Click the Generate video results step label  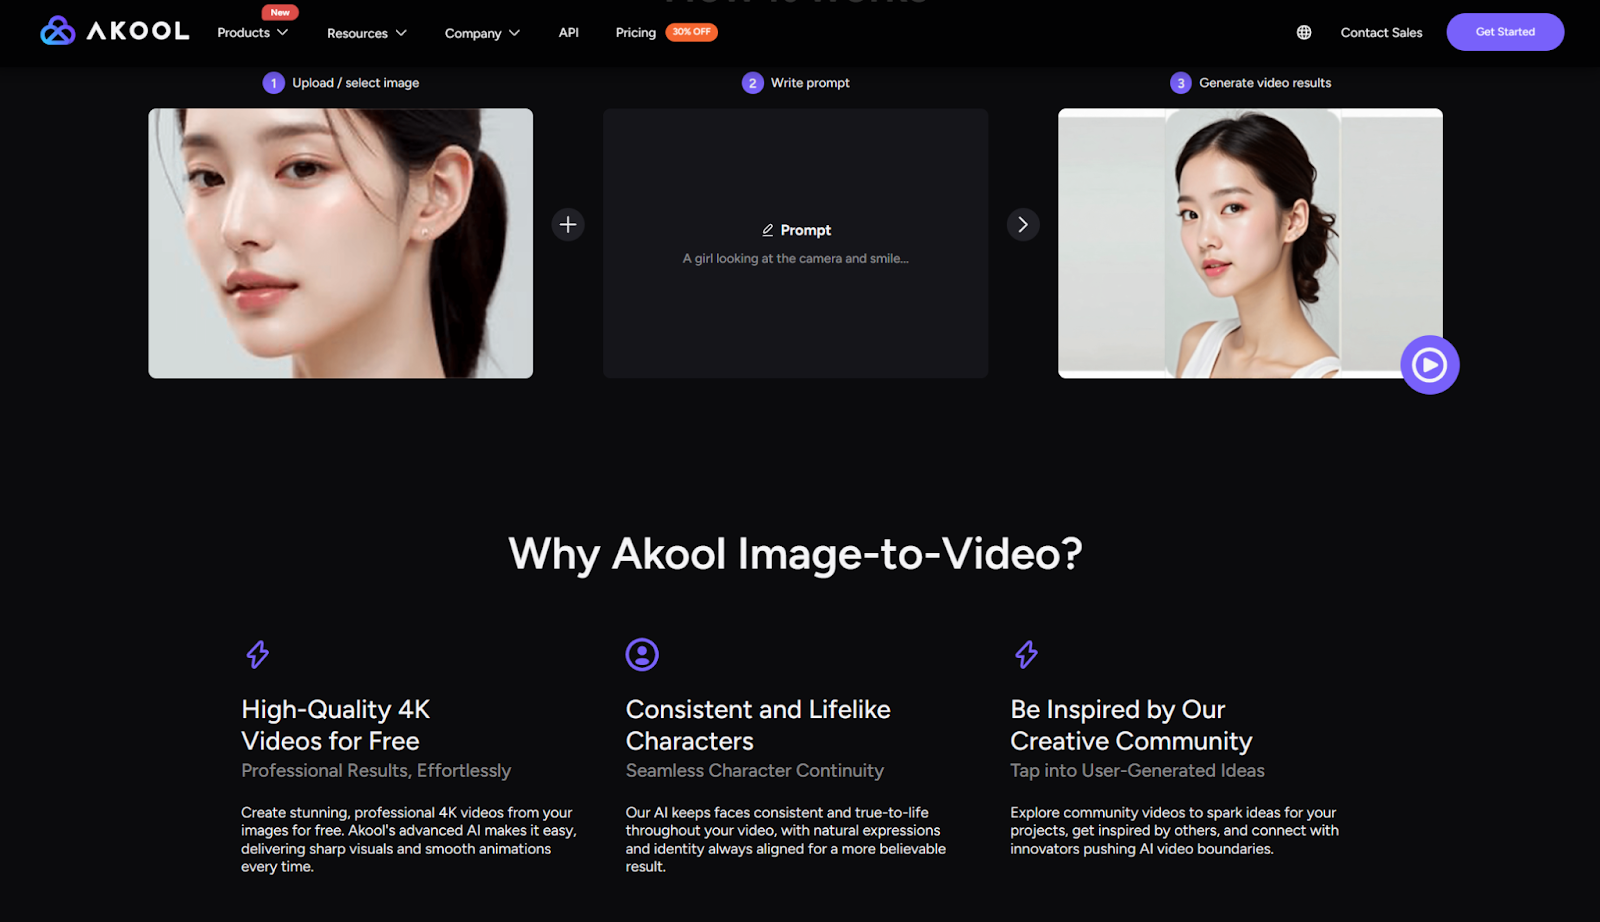(1265, 83)
